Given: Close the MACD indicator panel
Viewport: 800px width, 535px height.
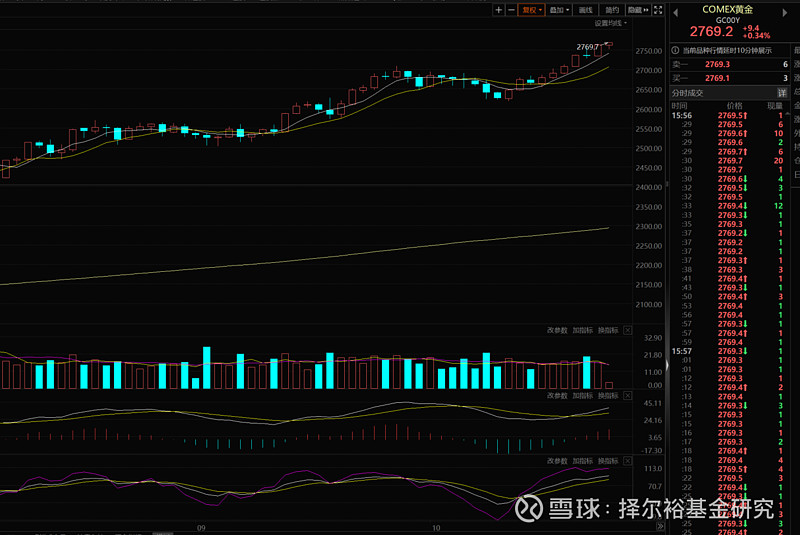Looking at the screenshot, I should pos(628,395).
